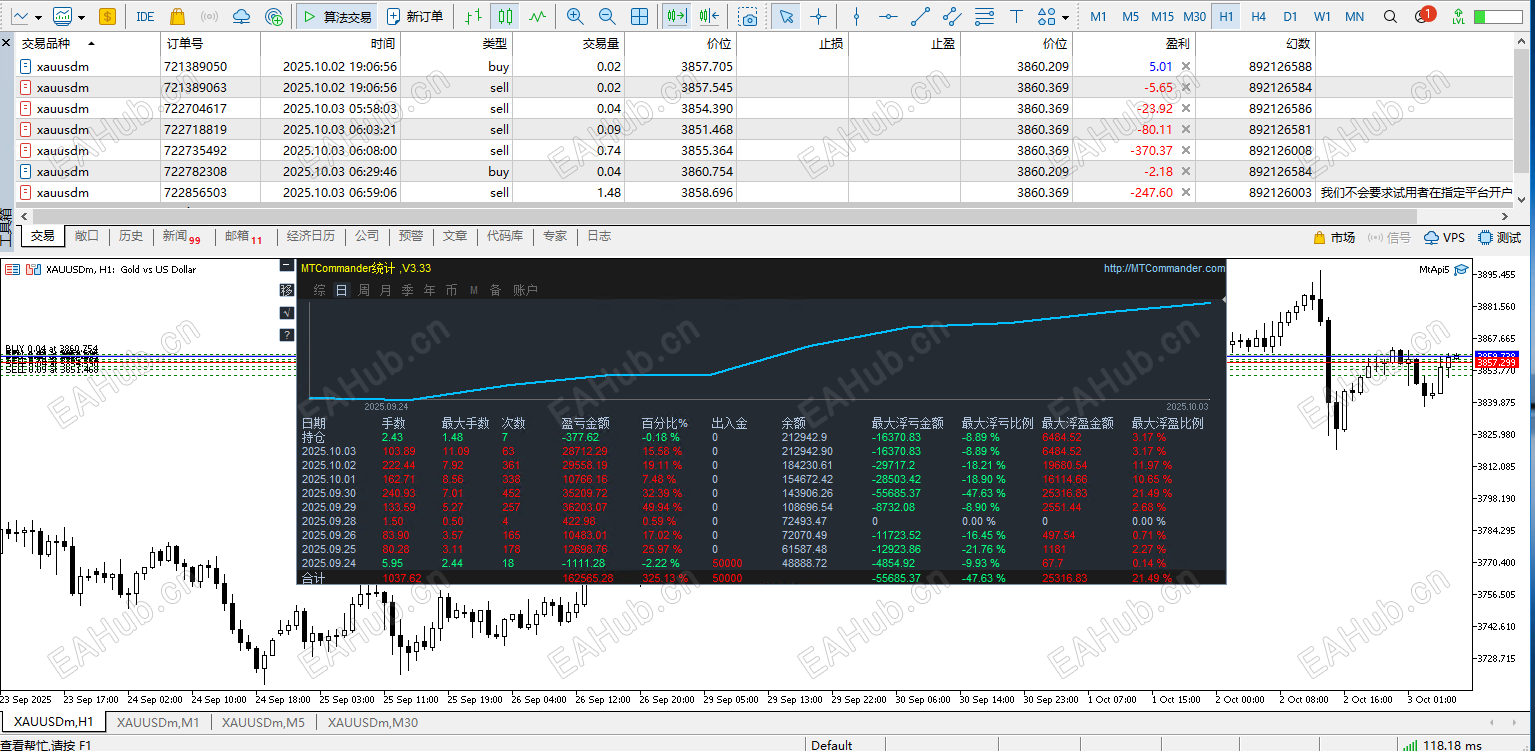Viewport: 1535px width, 751px height.
Task: Click the yellow dollar trading icon
Action: click(108, 16)
